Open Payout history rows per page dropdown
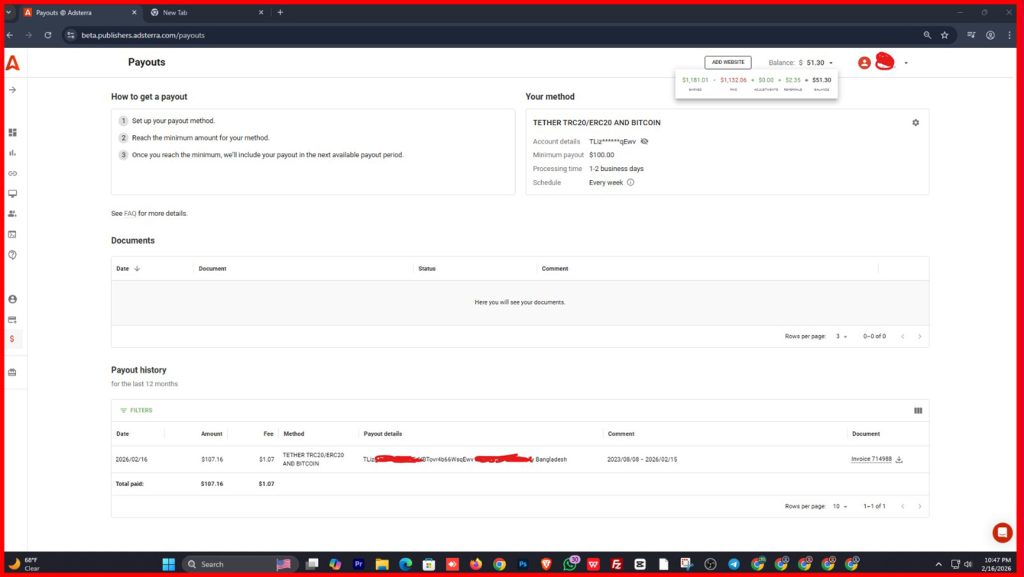 pyautogui.click(x=841, y=506)
